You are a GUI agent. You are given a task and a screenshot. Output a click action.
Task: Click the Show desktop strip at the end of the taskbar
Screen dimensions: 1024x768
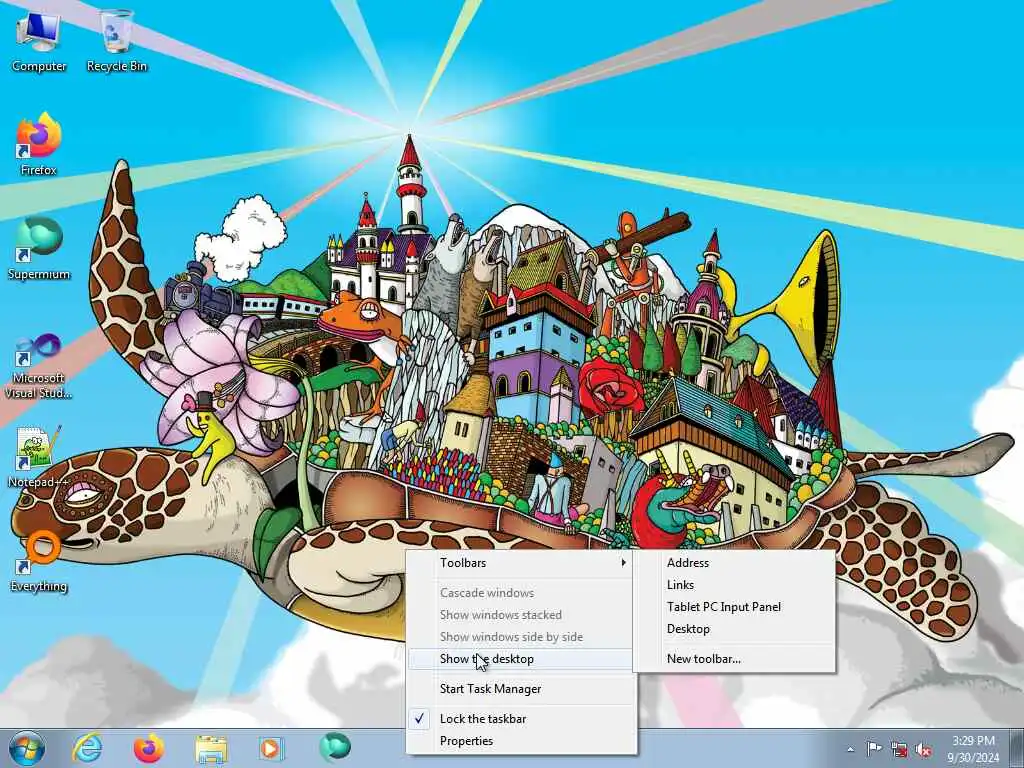click(1017, 748)
